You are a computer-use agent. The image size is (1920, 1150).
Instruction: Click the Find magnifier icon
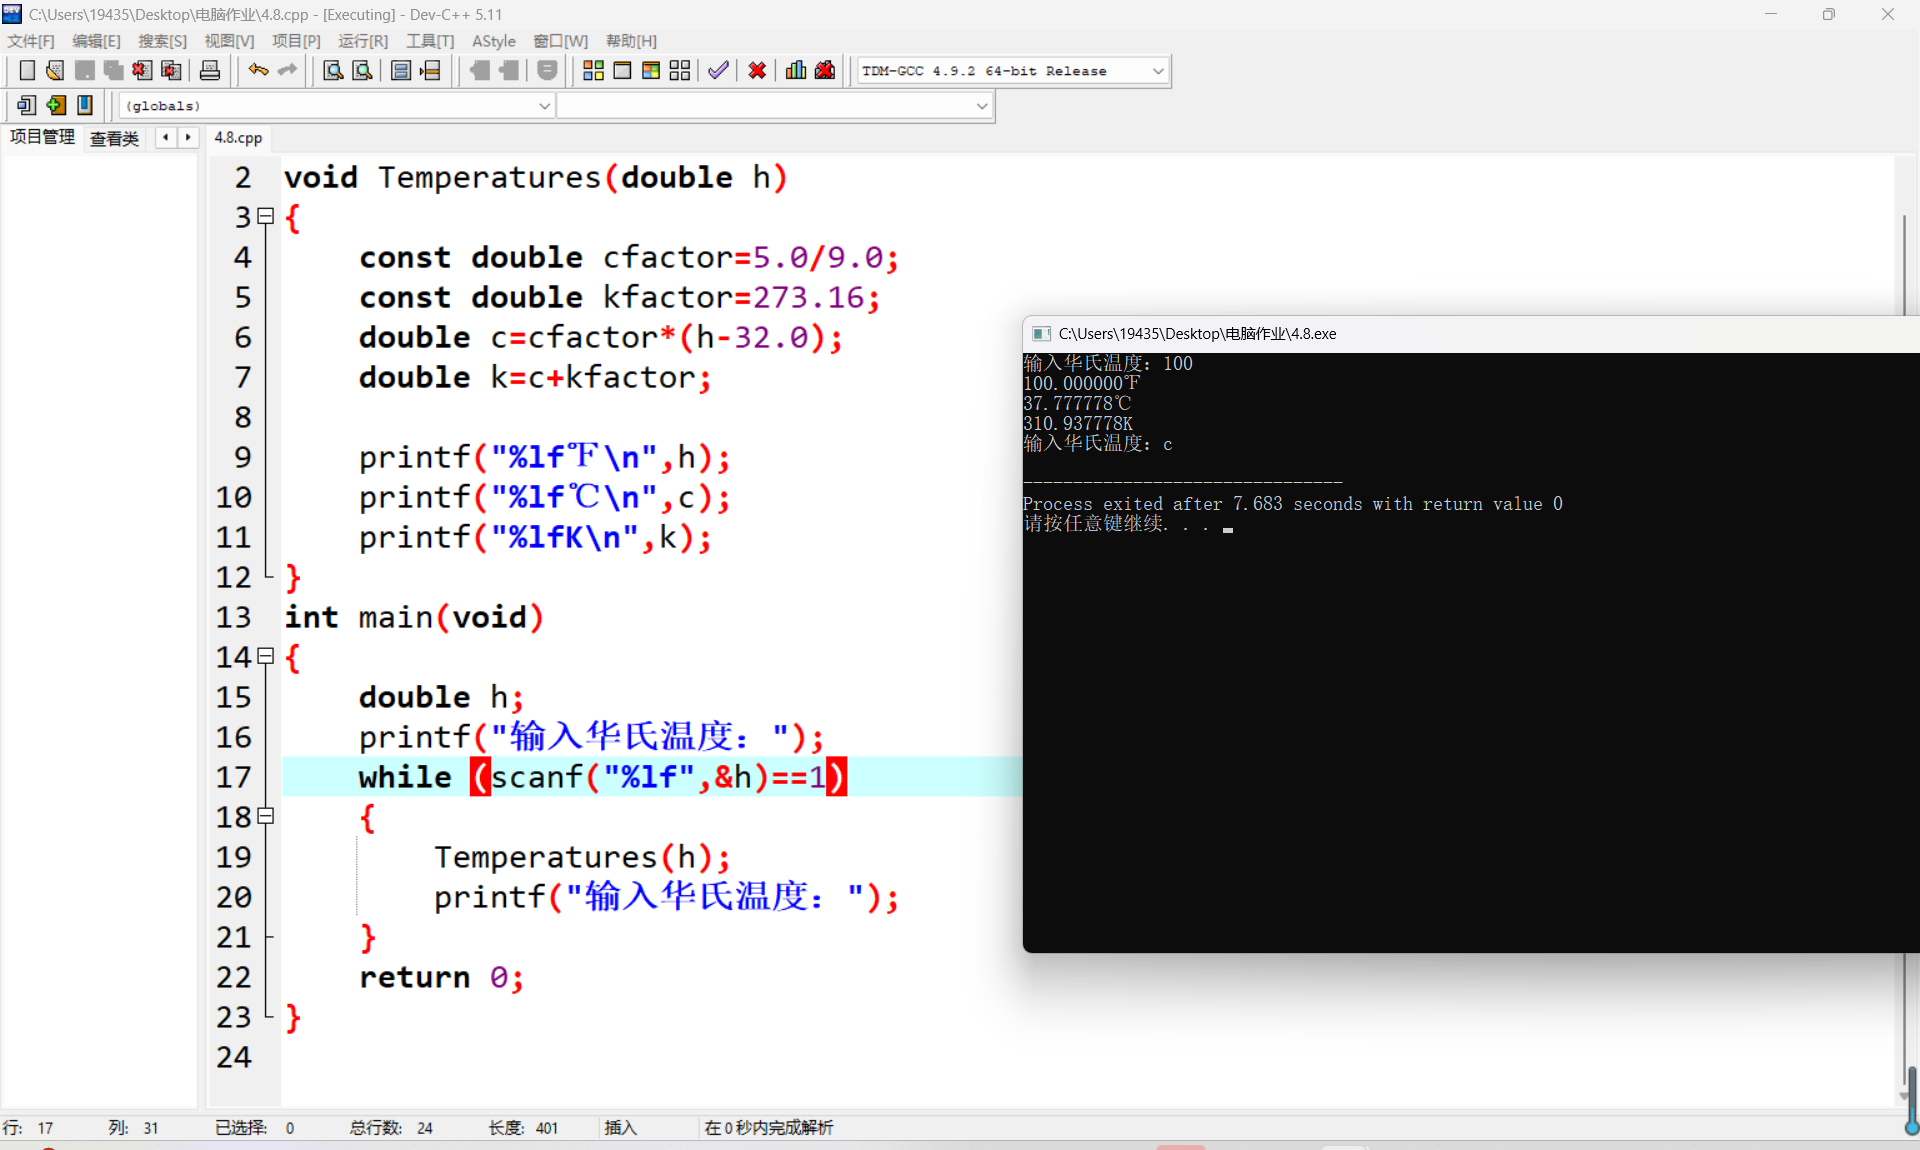pos(333,70)
